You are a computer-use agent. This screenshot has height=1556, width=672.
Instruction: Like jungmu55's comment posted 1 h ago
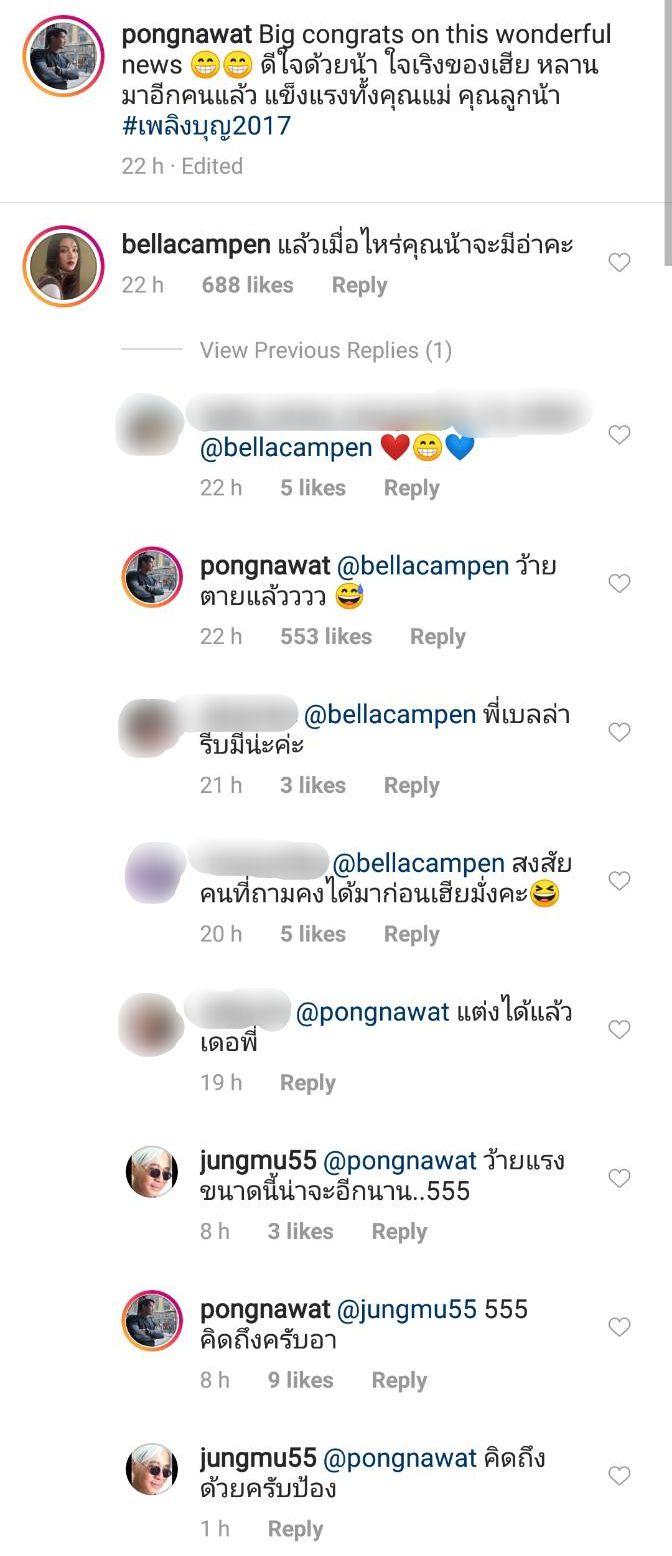[620, 1476]
